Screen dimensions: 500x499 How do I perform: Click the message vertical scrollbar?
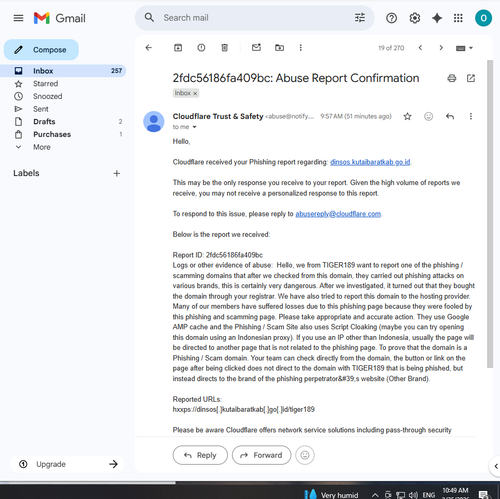click(x=490, y=213)
